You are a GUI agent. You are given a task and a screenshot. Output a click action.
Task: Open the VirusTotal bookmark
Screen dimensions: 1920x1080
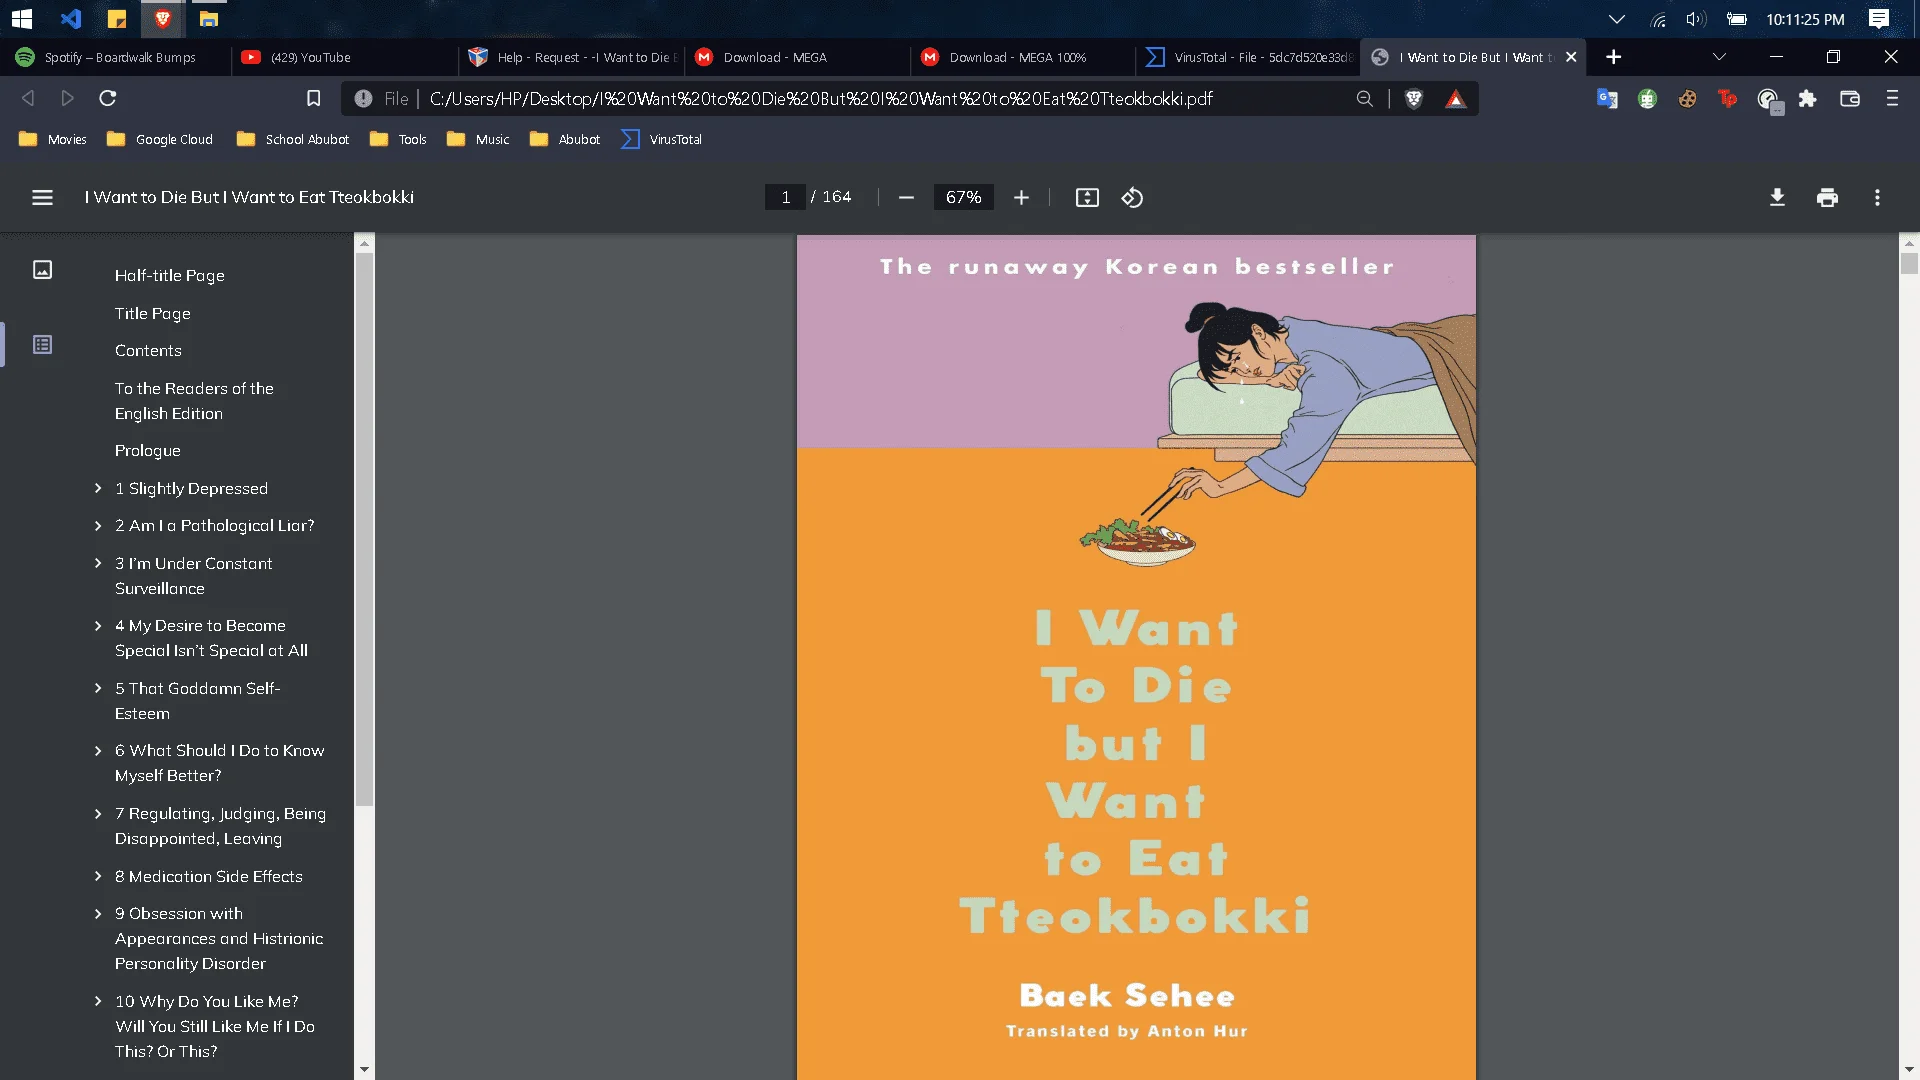click(661, 139)
